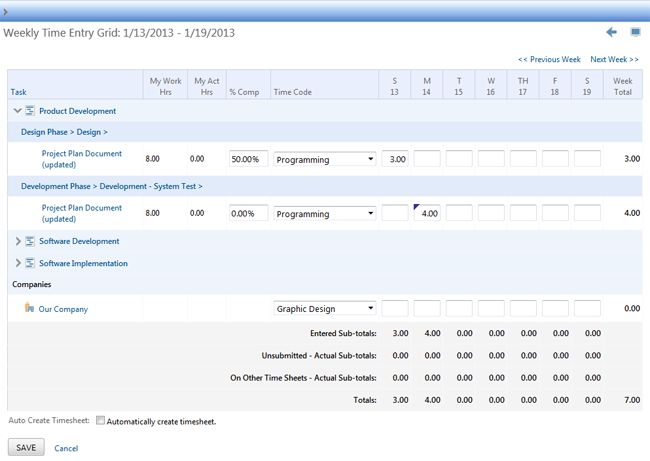Viewport: 650px width, 461px height.
Task: Click the Software Development project icon
Action: [30, 241]
